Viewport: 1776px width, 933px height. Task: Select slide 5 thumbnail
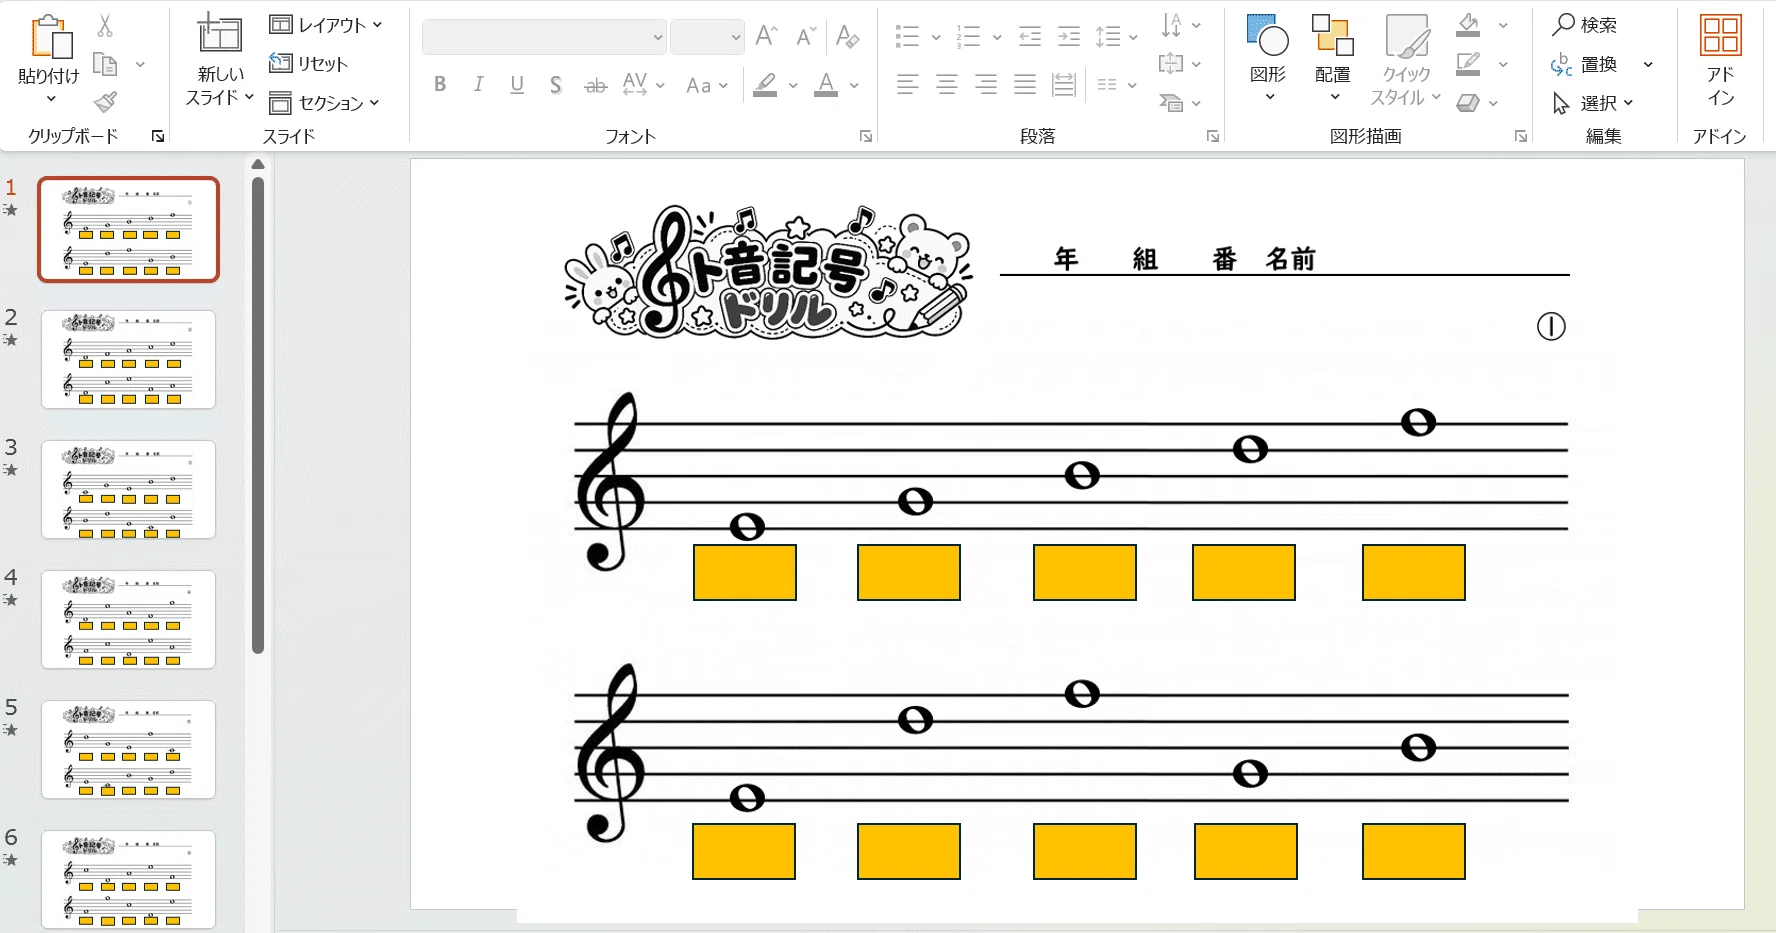[128, 749]
